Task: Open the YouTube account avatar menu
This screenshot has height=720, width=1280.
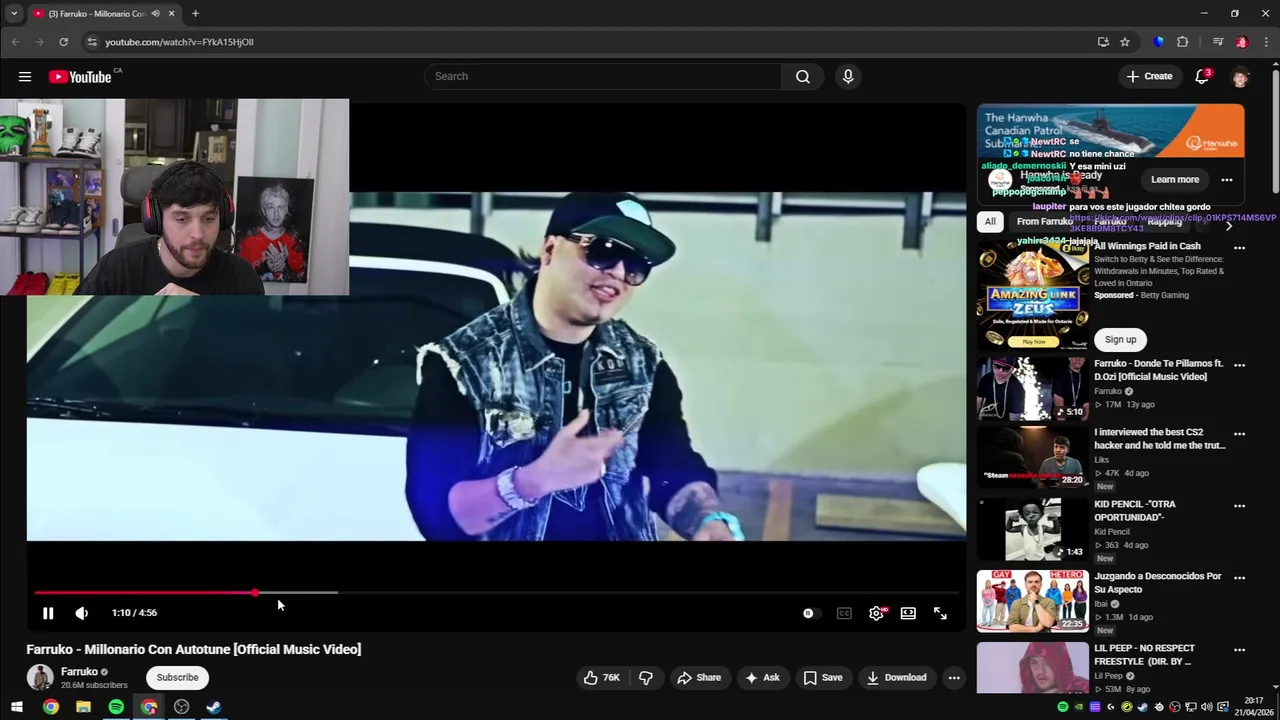Action: point(1241,76)
